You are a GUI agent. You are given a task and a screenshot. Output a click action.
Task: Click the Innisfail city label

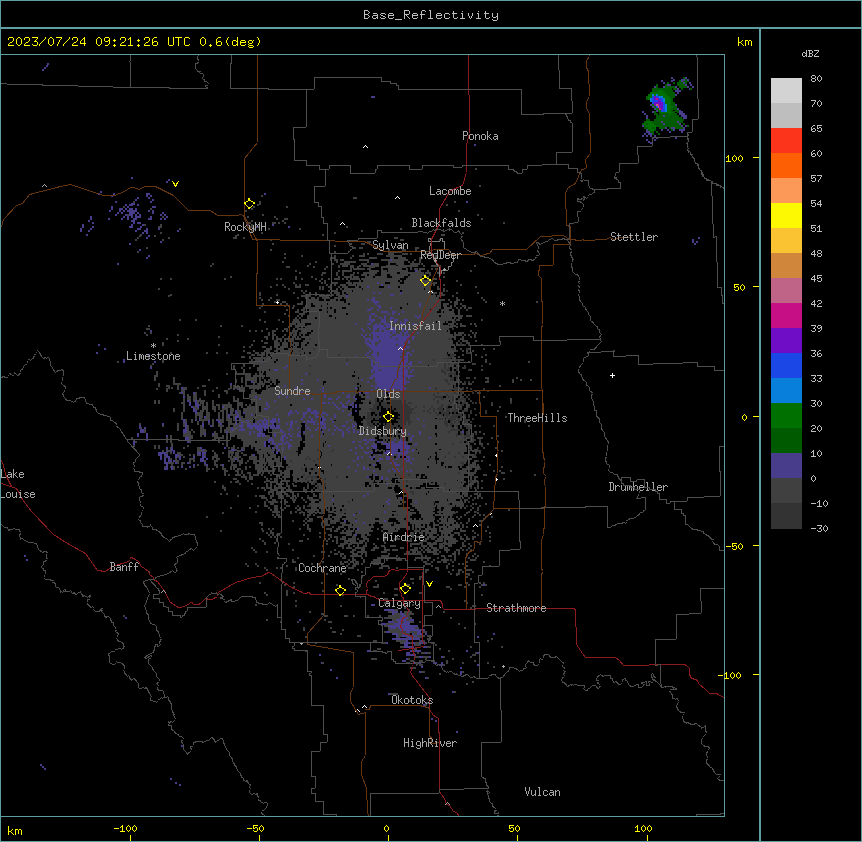click(415, 326)
